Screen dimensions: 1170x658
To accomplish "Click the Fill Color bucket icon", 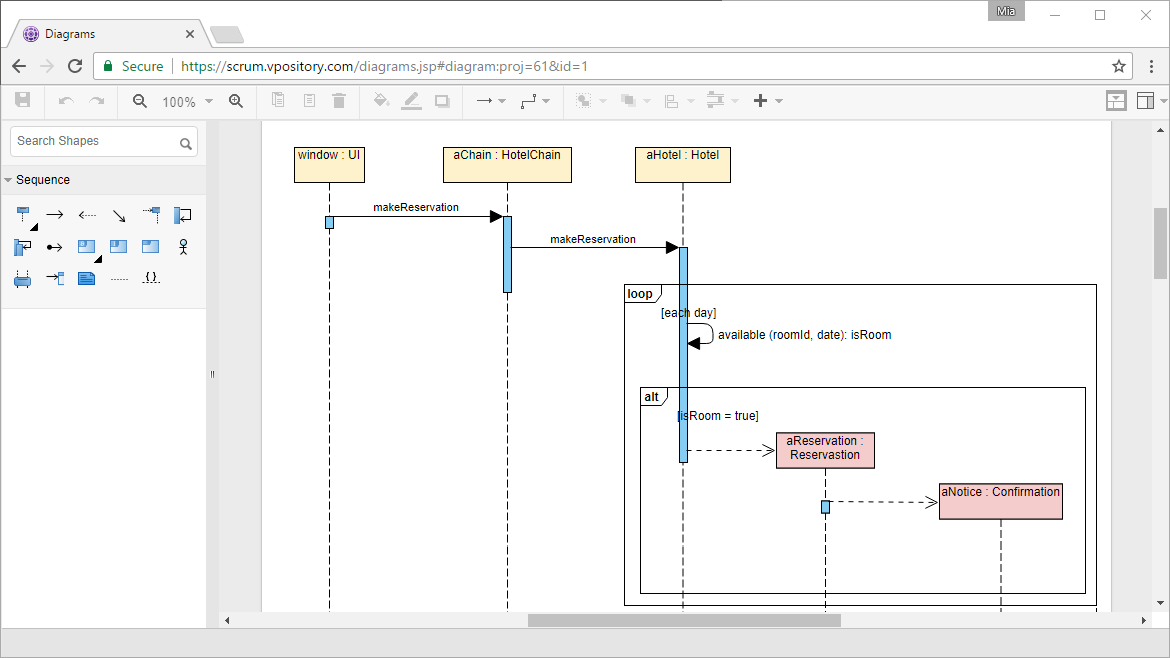I will [x=381, y=100].
